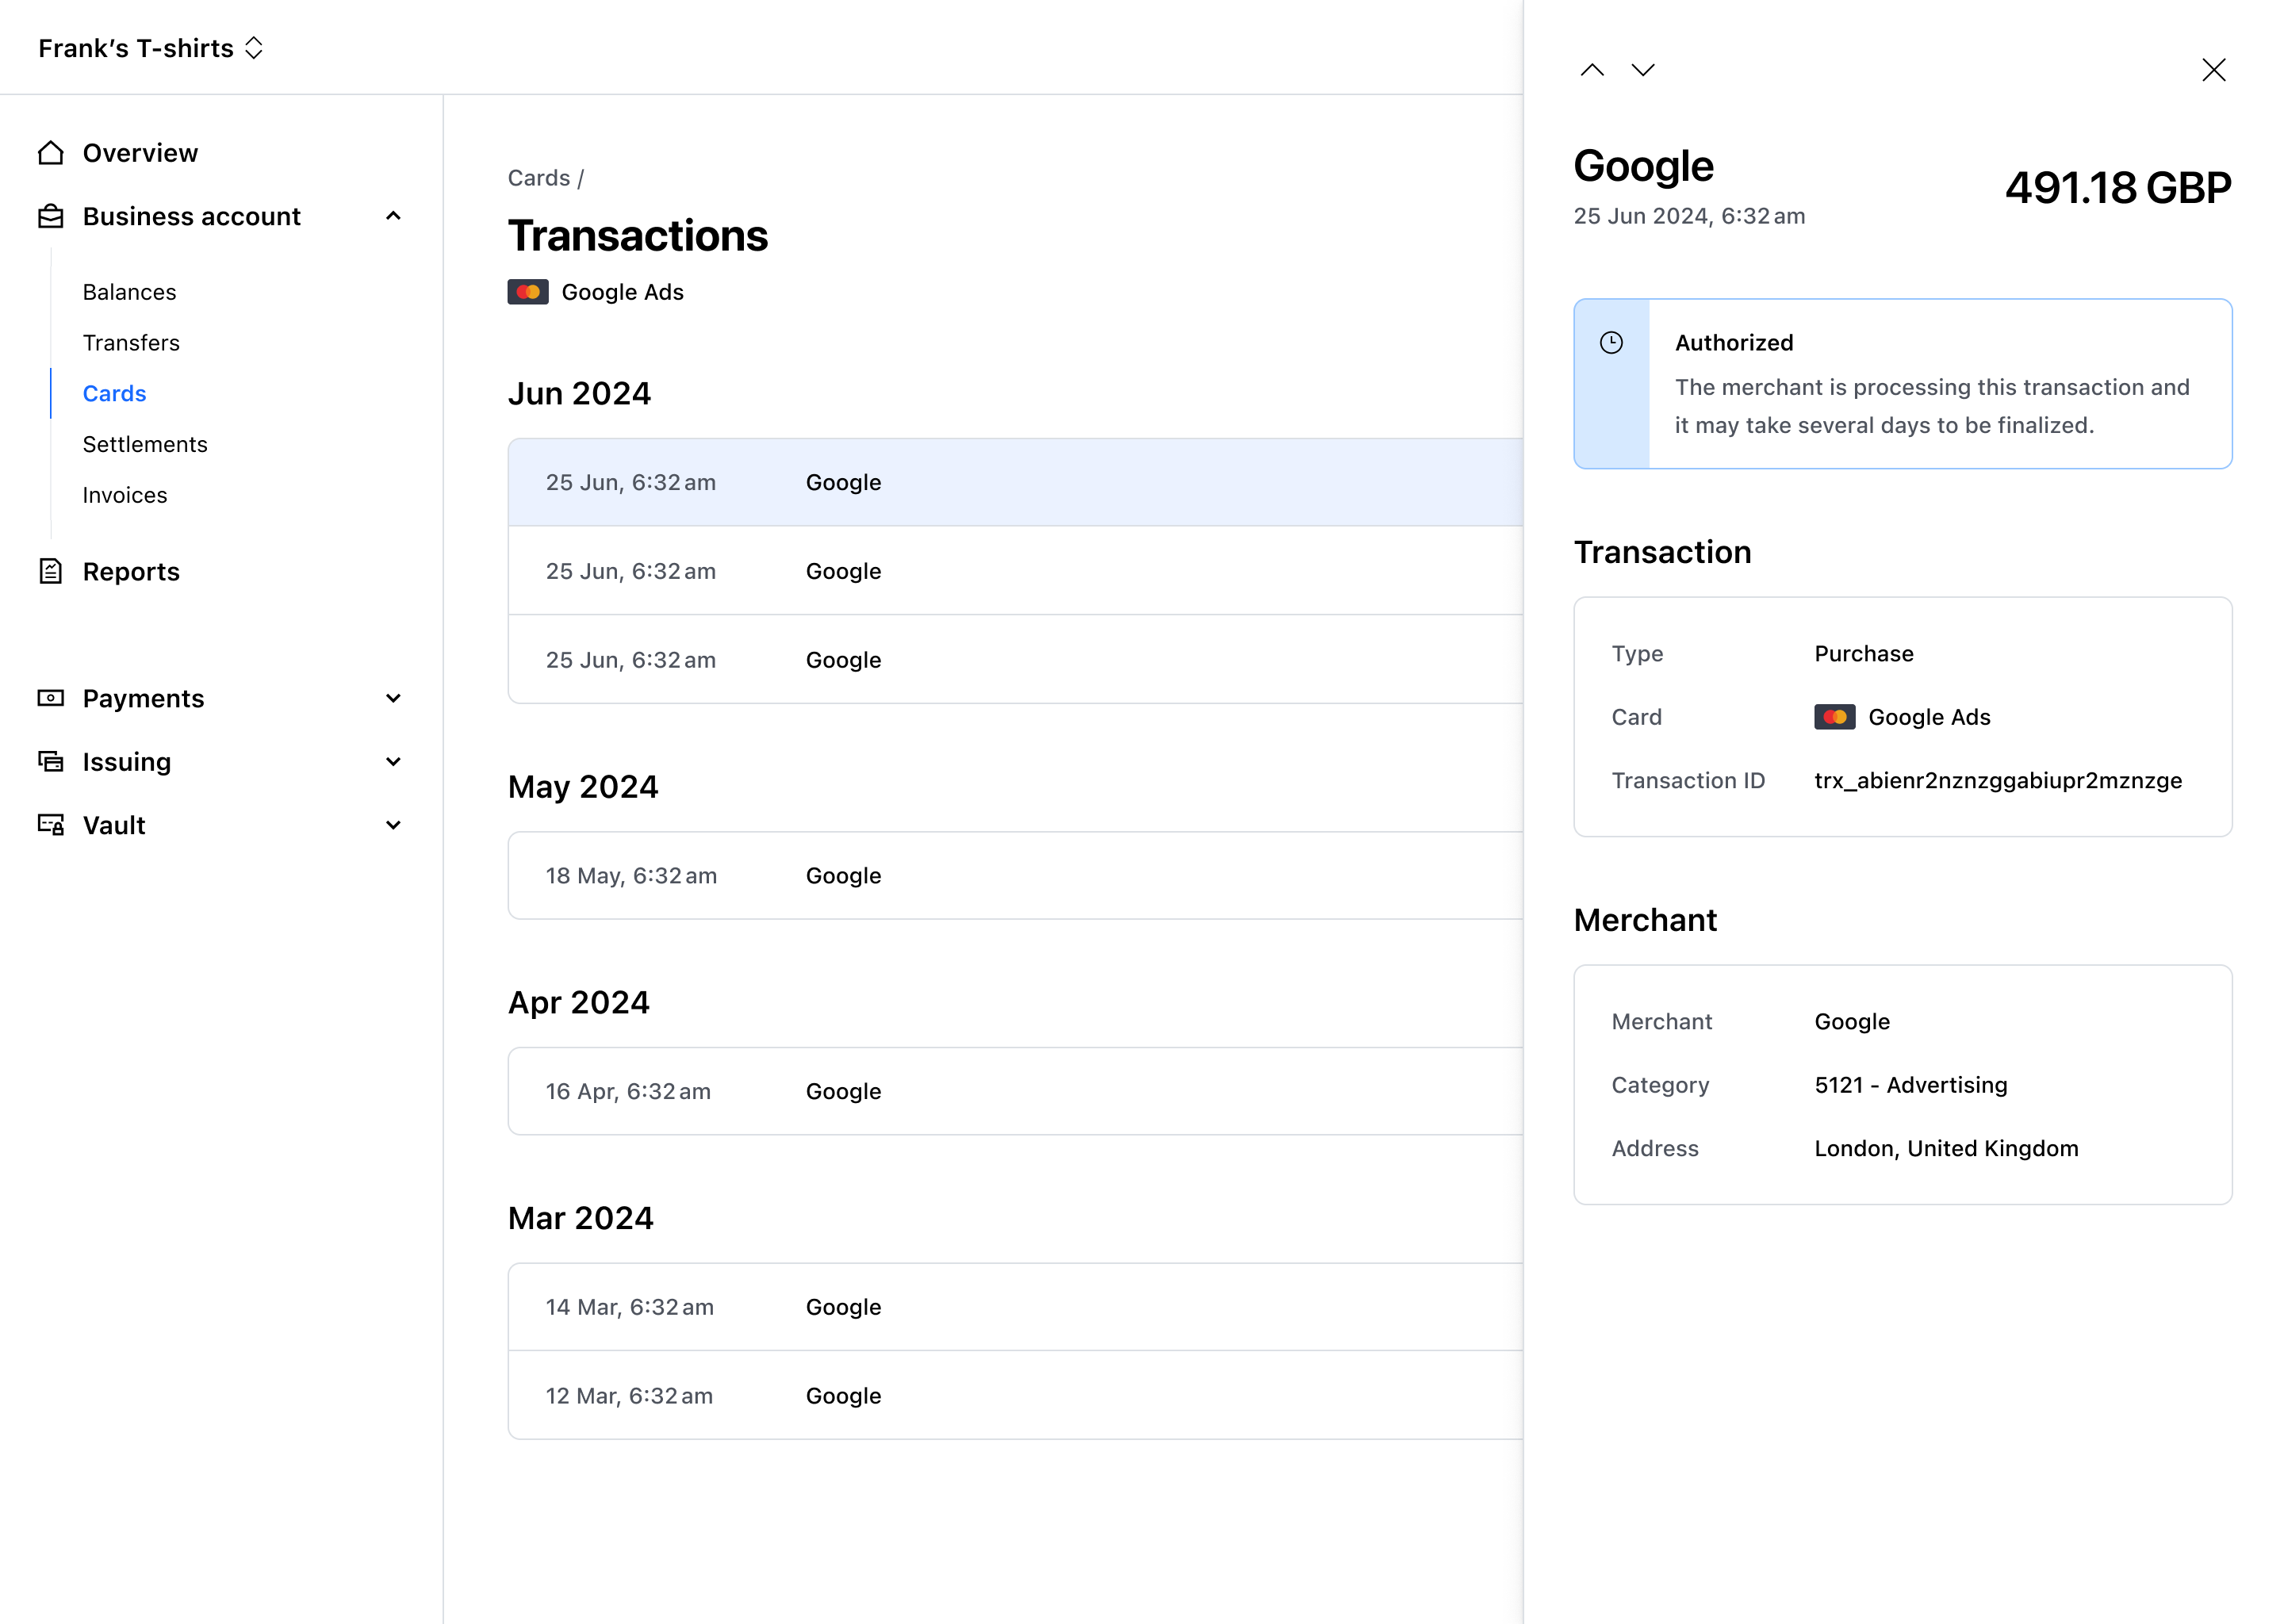Open Settlements in the sidebar
Viewport: 2284px width, 1624px height.
click(x=145, y=444)
